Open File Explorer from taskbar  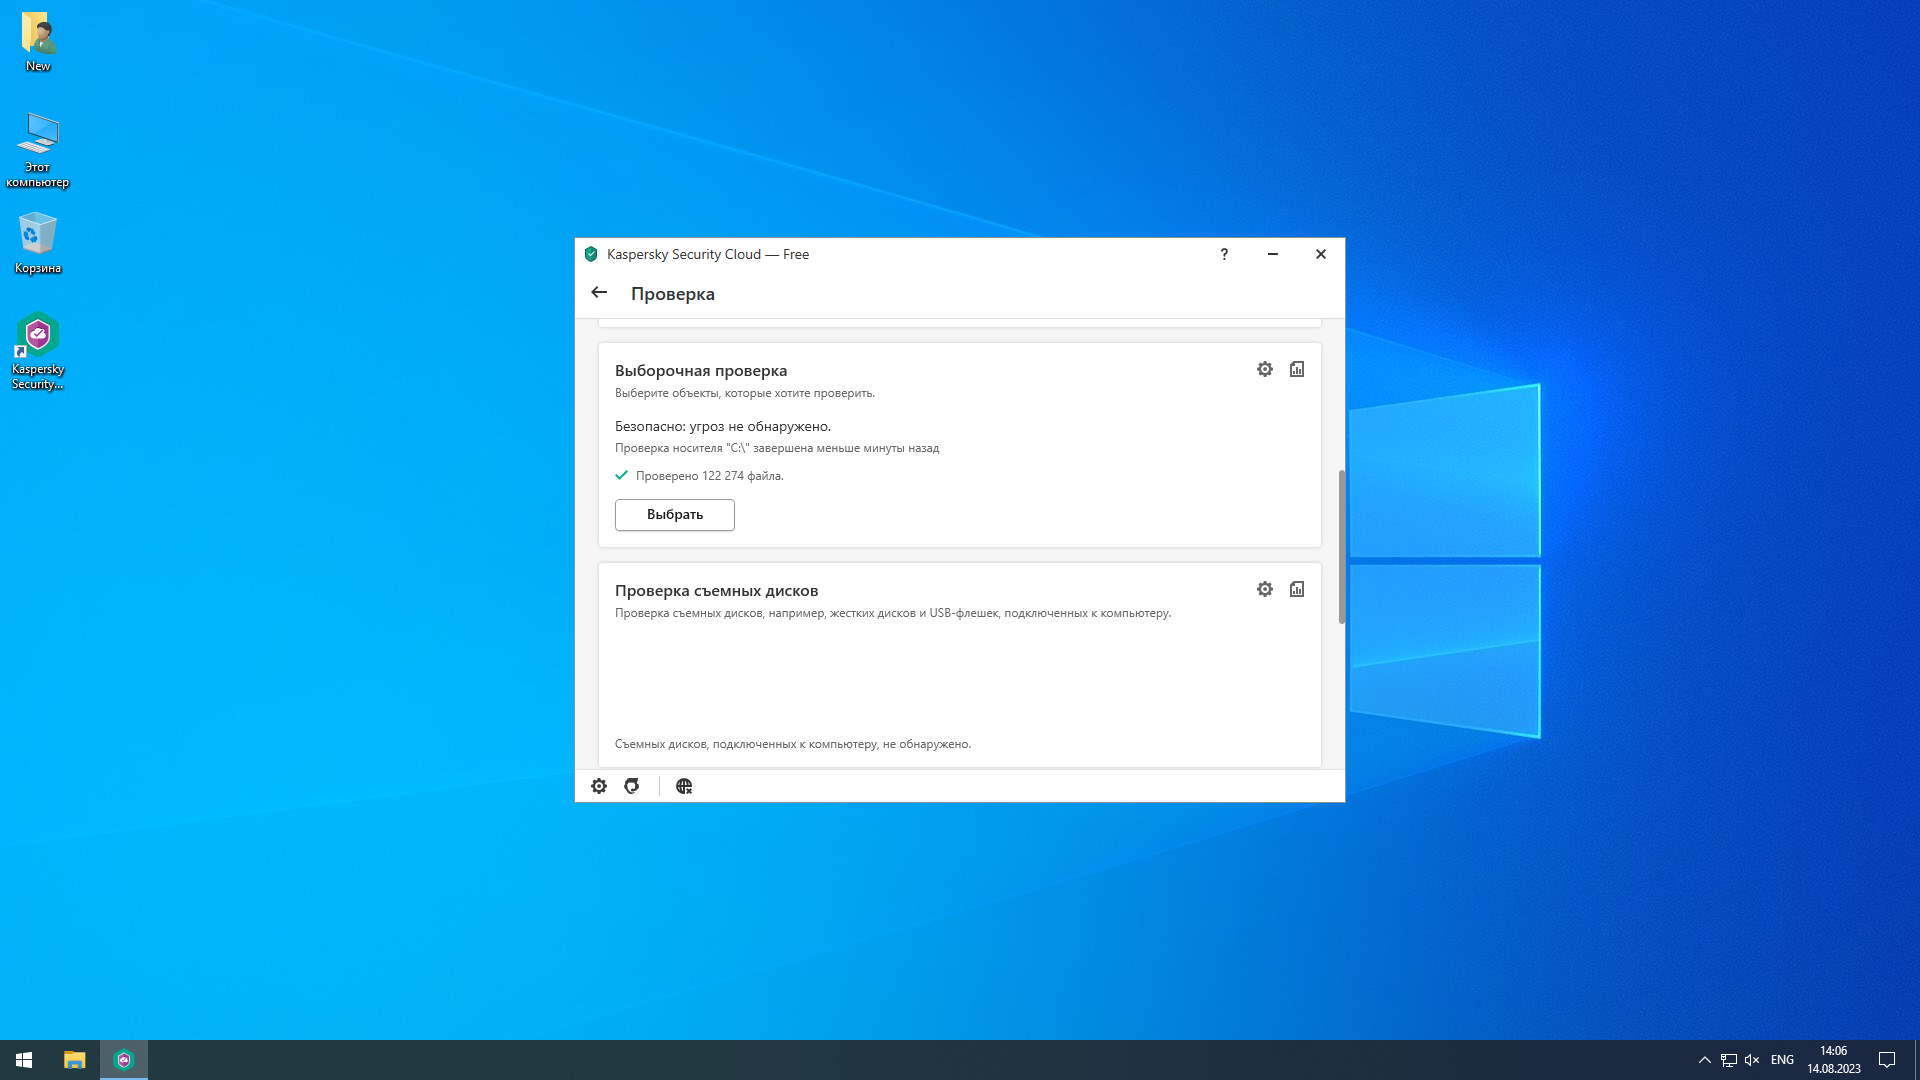pos(75,1059)
